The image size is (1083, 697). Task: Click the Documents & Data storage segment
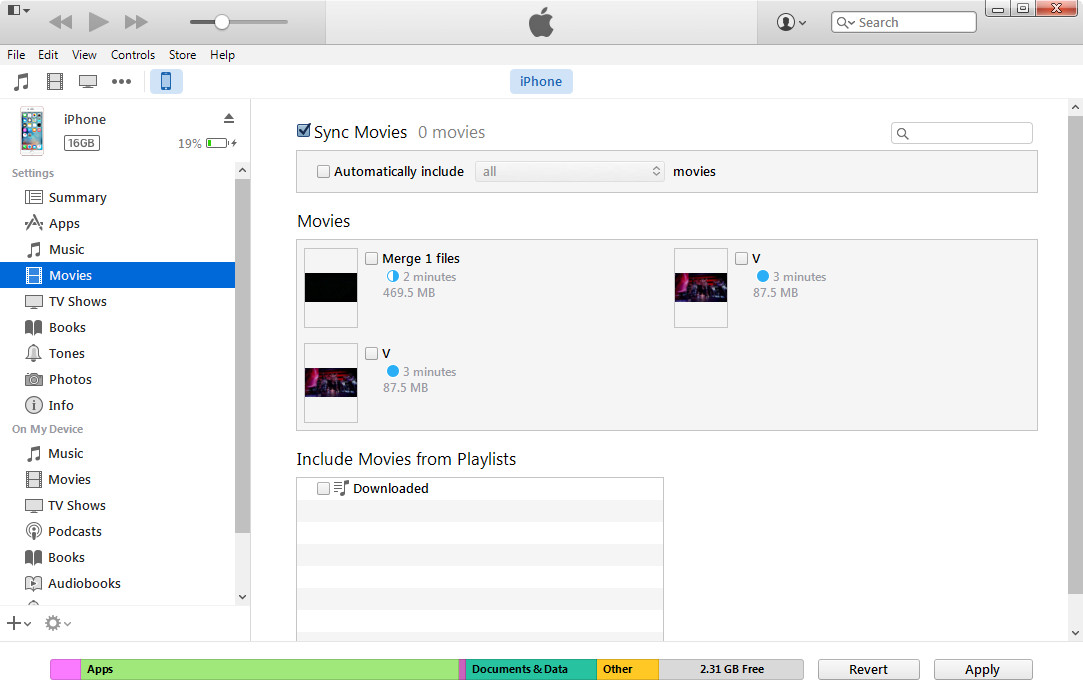point(531,669)
